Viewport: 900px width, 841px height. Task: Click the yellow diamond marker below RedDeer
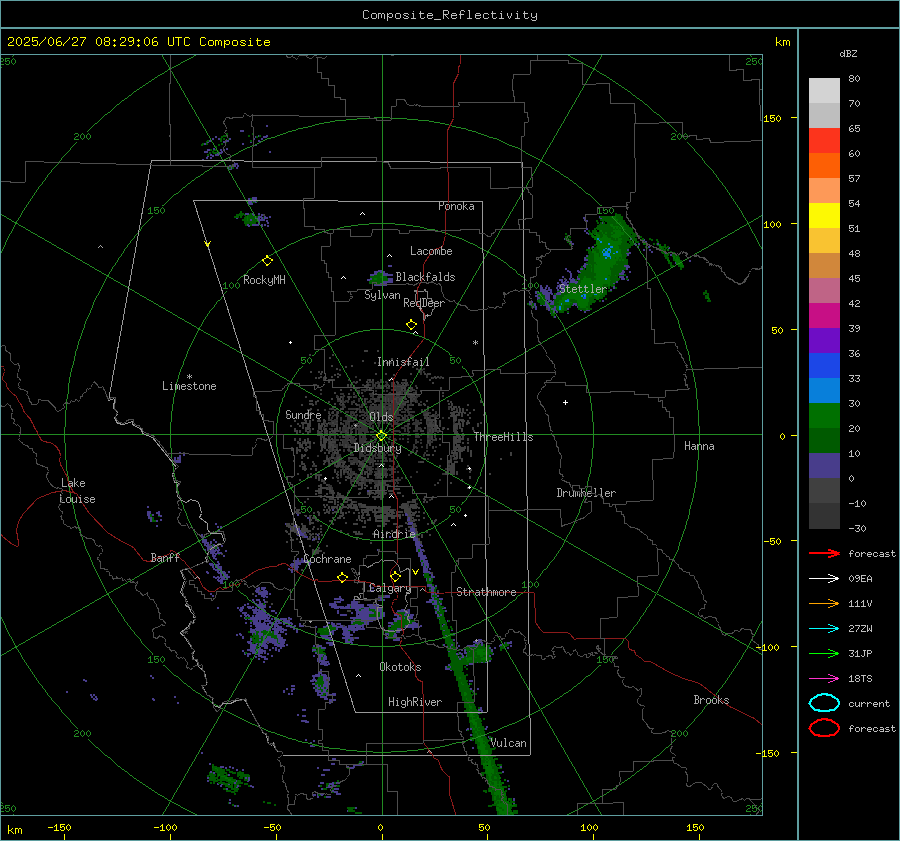click(411, 325)
